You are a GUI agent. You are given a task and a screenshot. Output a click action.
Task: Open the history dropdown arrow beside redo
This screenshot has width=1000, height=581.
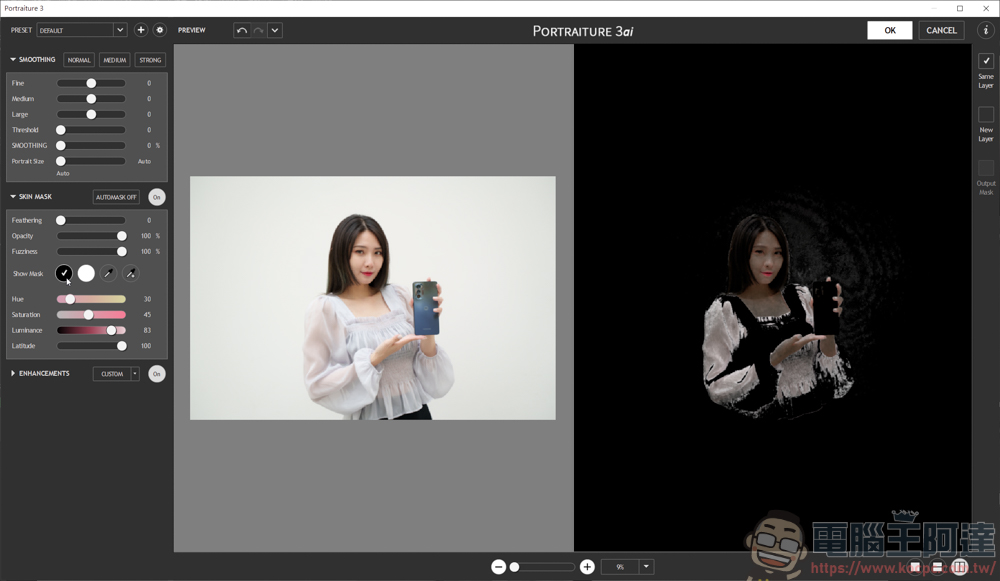[275, 30]
